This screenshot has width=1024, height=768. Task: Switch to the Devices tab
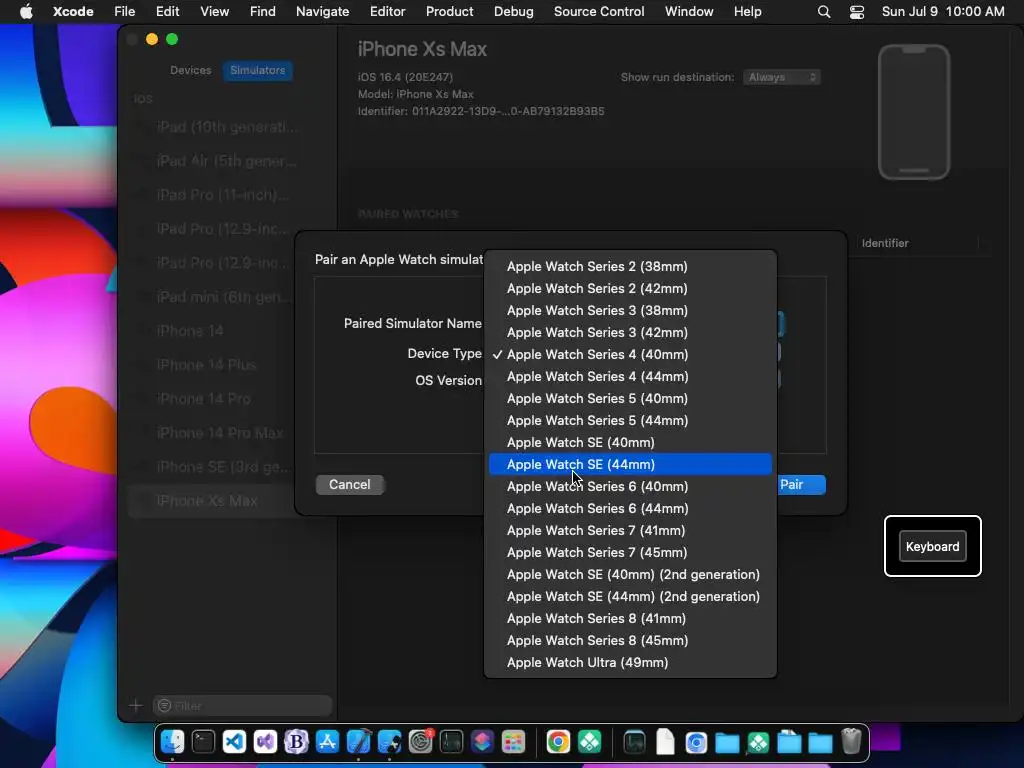191,70
